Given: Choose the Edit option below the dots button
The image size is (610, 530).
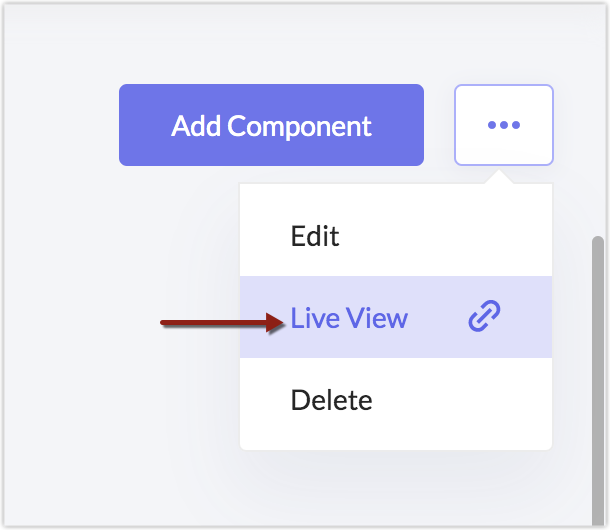Looking at the screenshot, I should [x=315, y=237].
